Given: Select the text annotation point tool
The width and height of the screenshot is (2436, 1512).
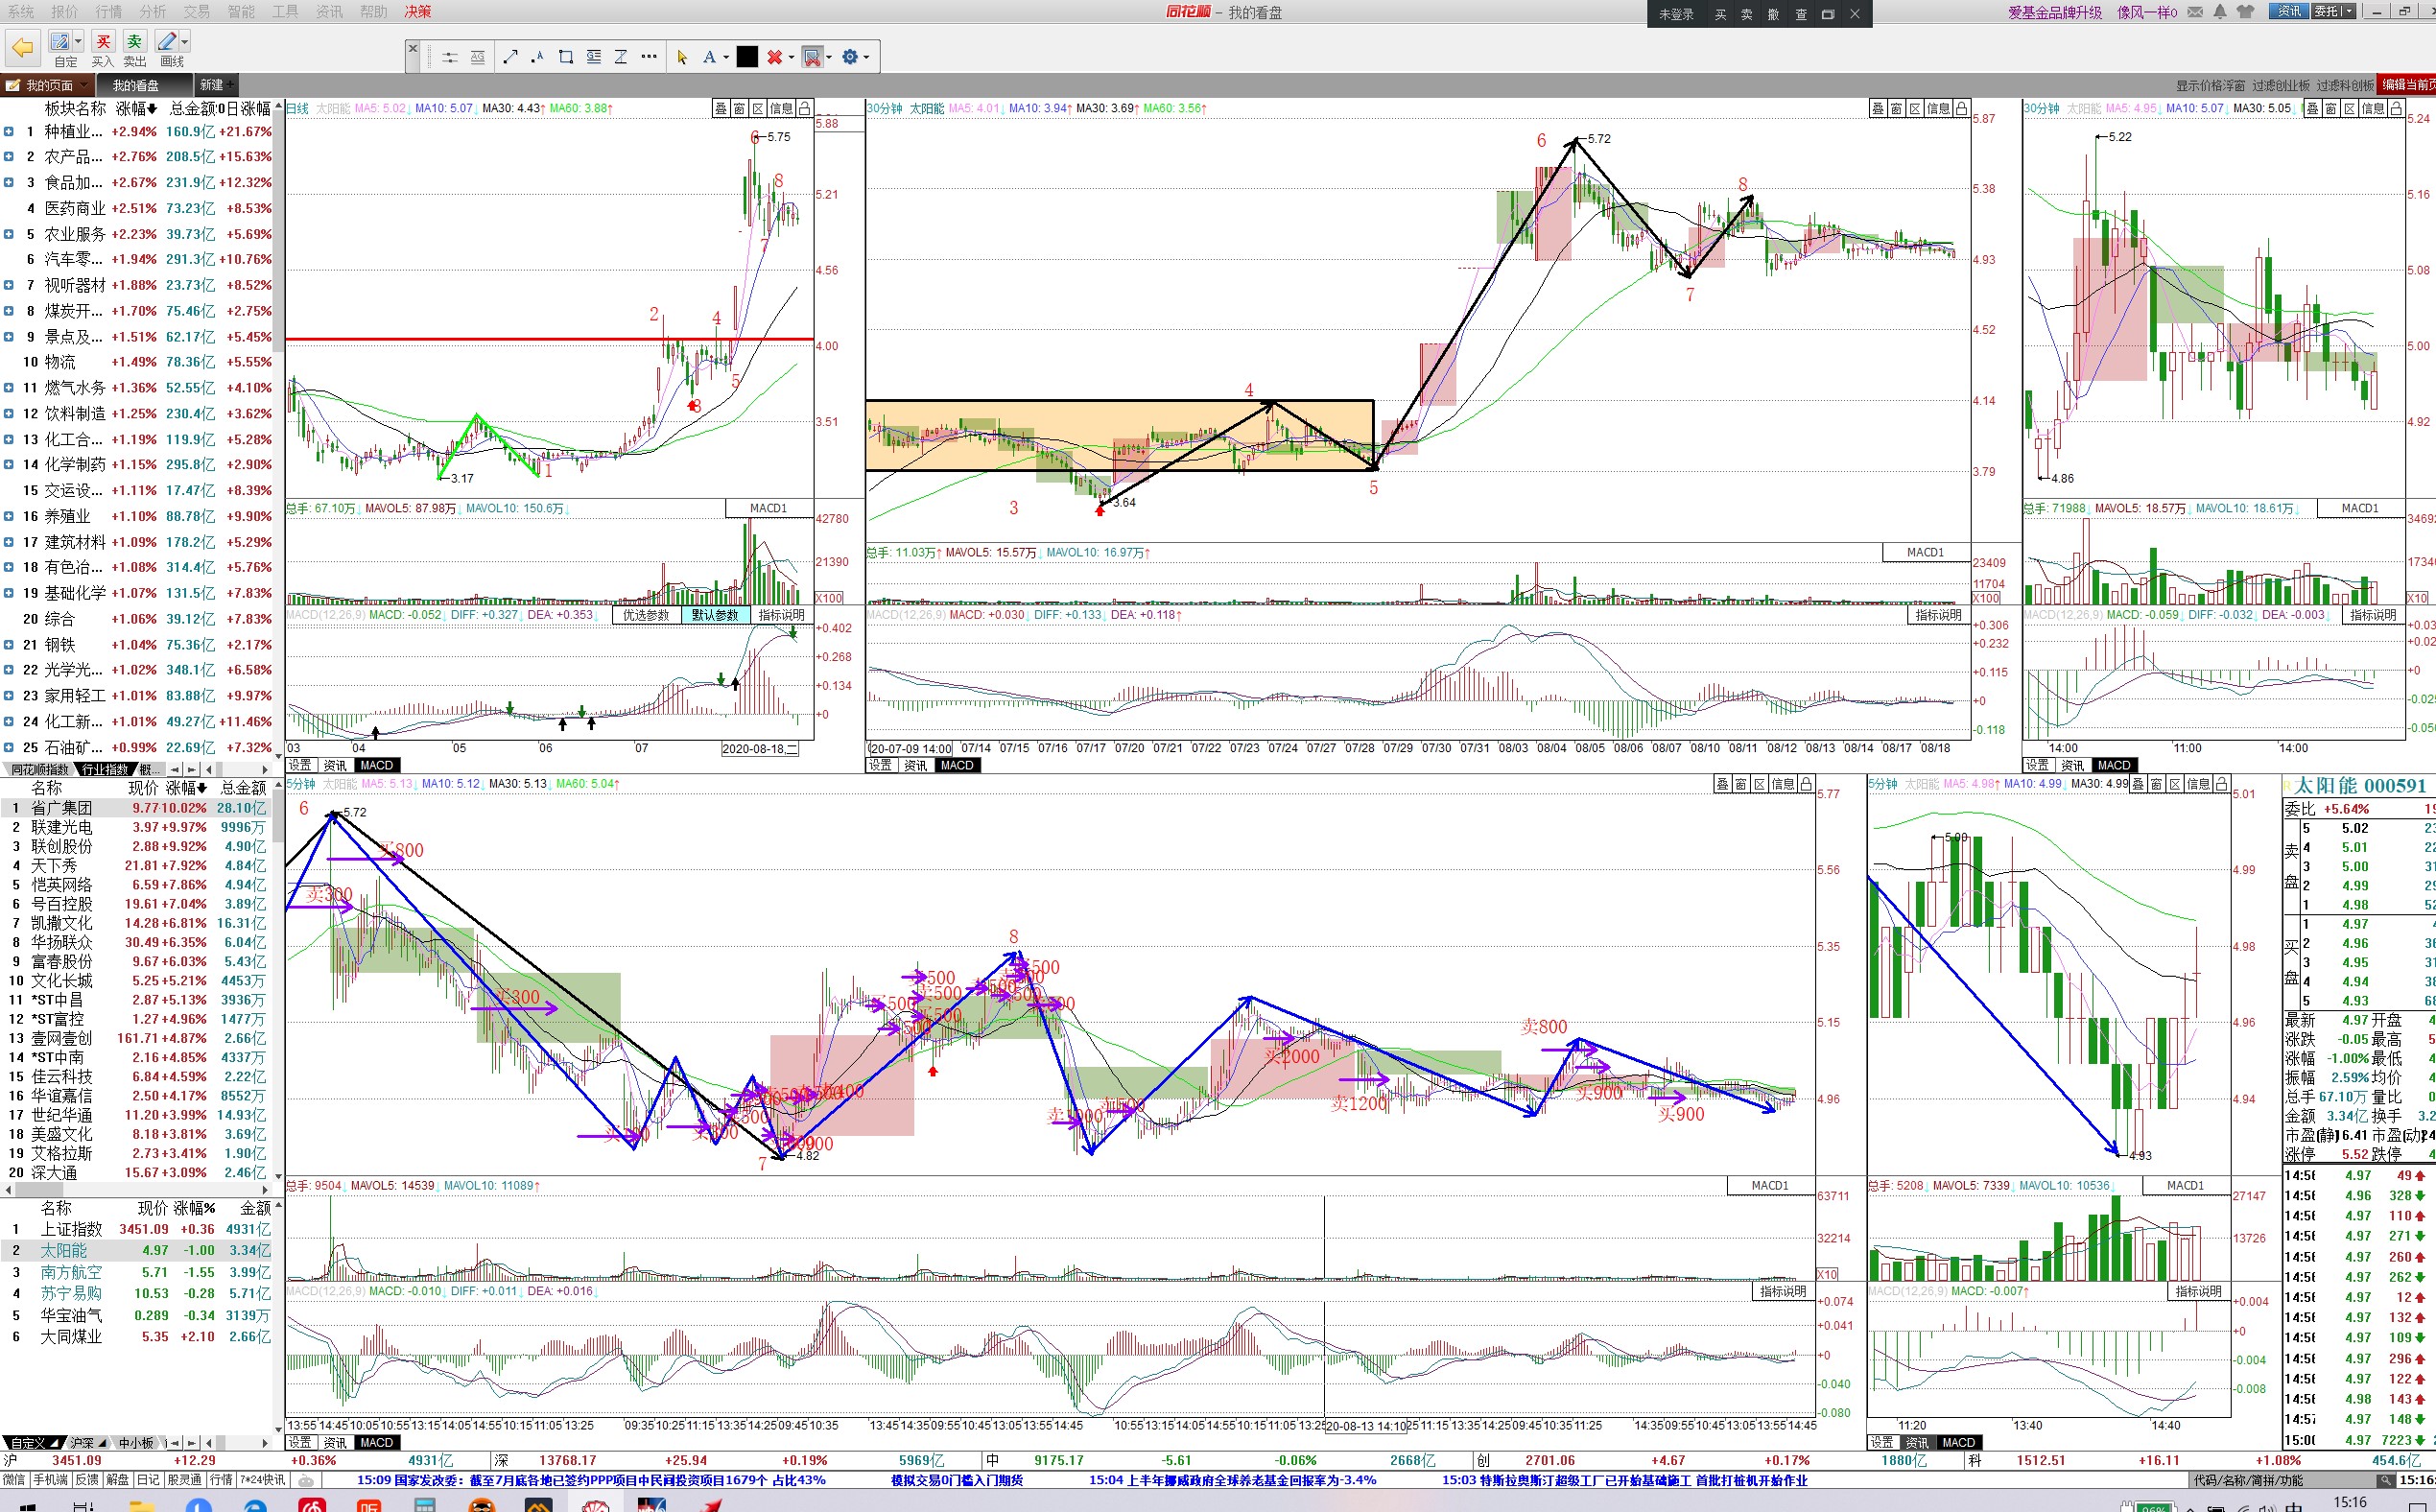Looking at the screenshot, I should (x=538, y=57).
